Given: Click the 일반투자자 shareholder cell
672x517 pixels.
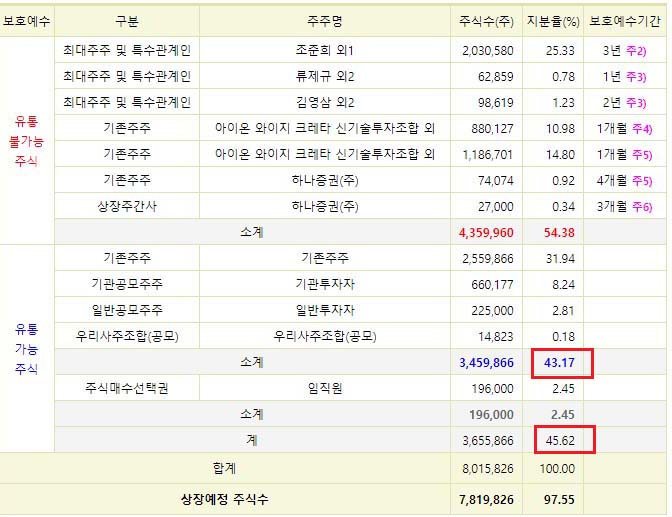Looking at the screenshot, I should (324, 310).
